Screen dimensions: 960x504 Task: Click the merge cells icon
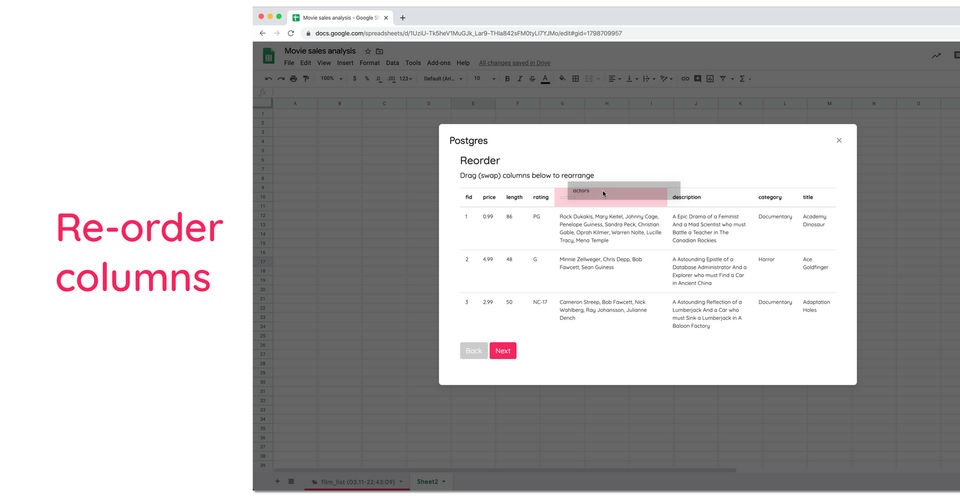[589, 78]
